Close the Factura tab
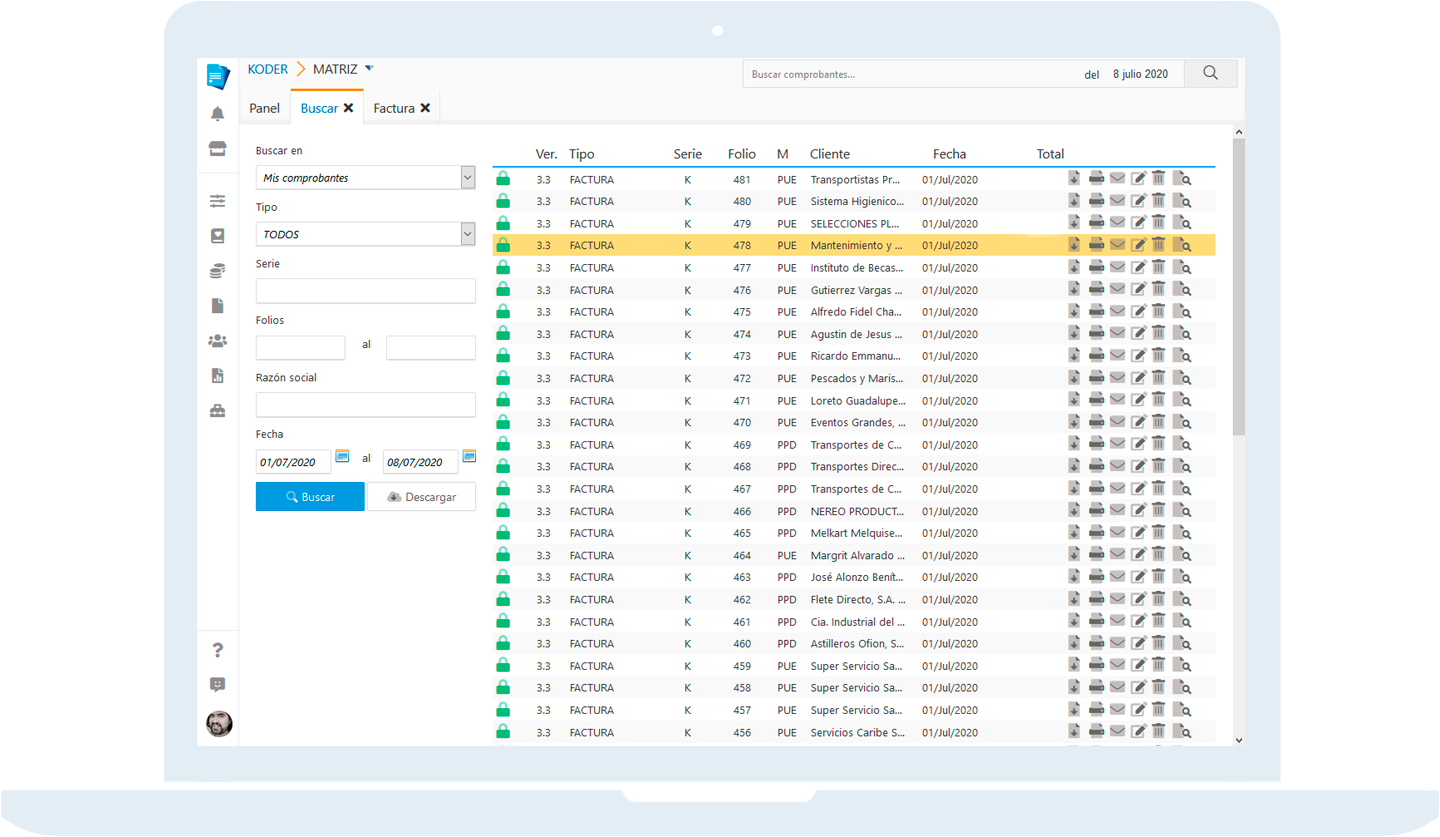 [x=425, y=108]
